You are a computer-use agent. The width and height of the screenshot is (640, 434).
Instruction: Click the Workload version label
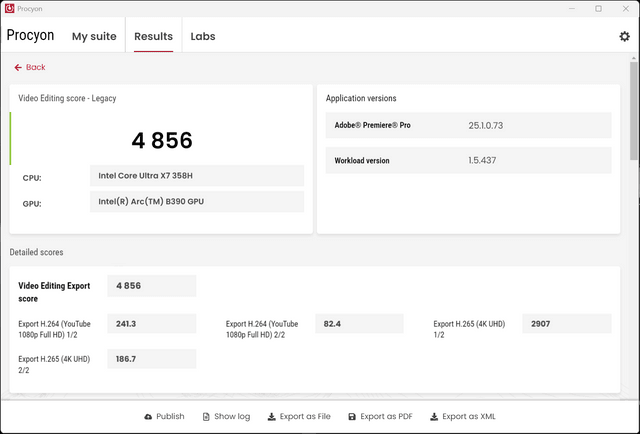click(362, 160)
